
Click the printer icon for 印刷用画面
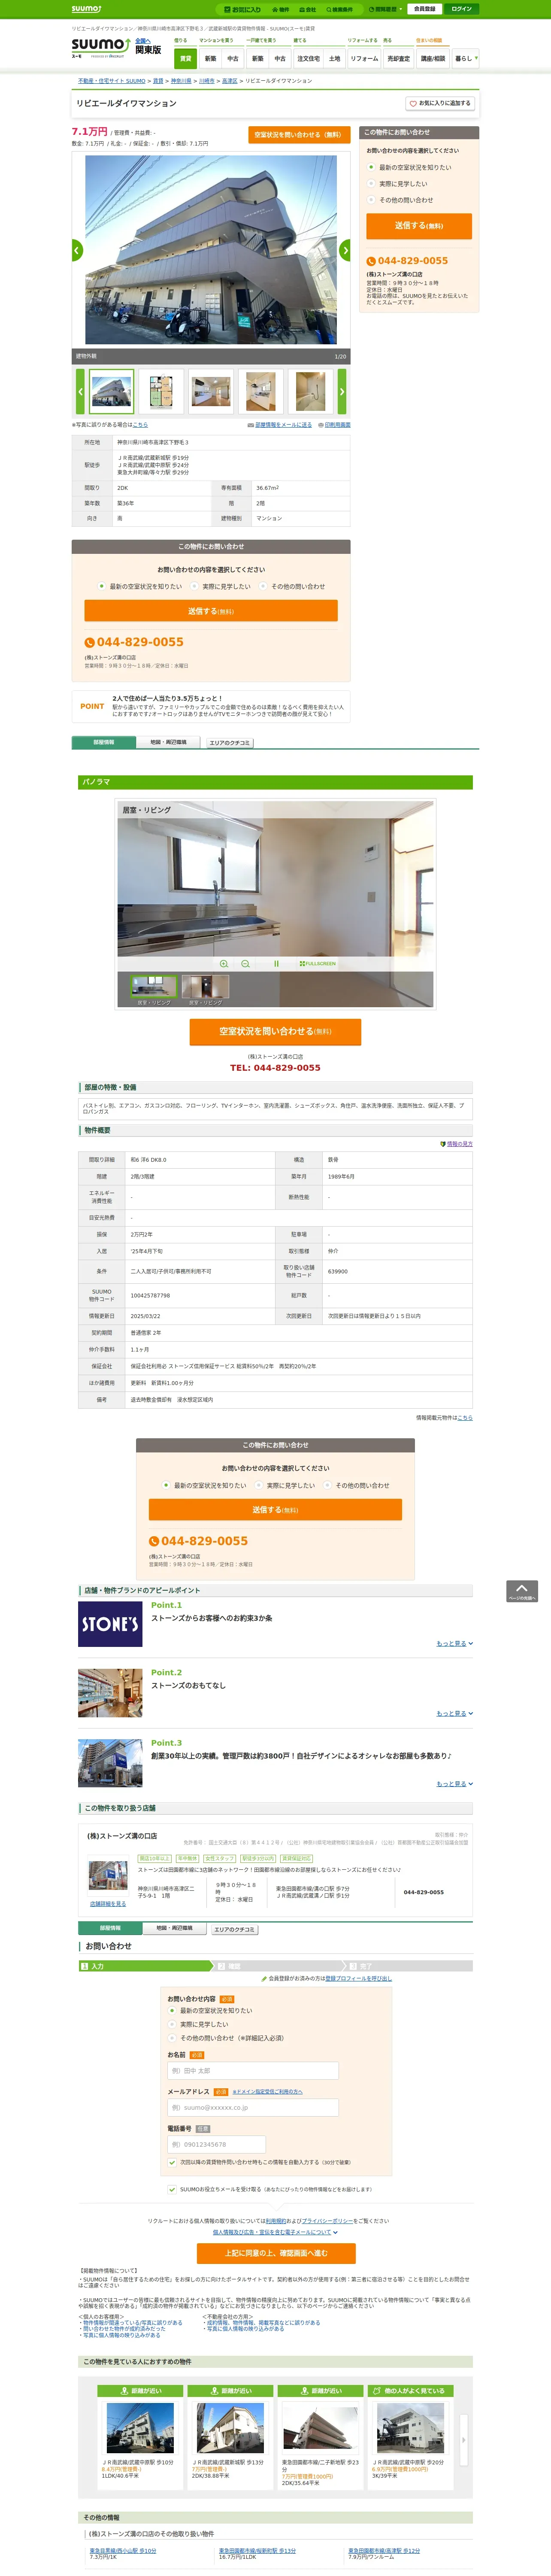click(320, 425)
